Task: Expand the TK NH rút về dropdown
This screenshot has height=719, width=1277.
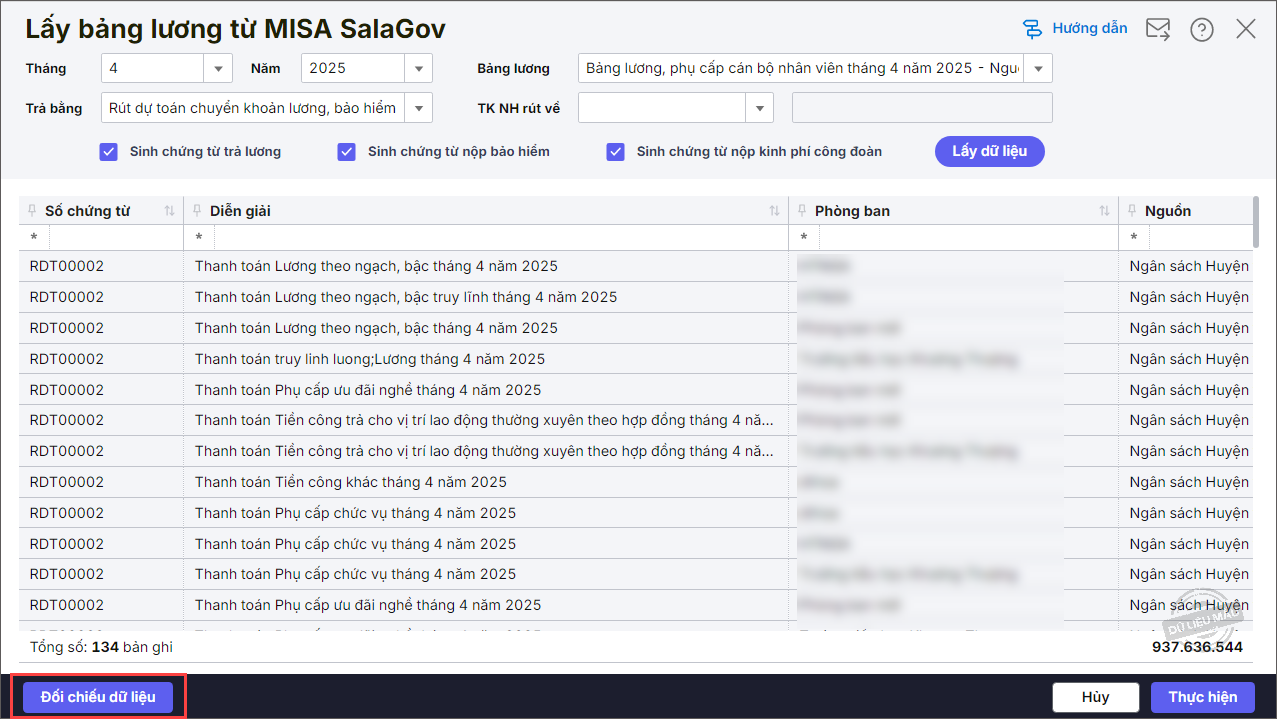Action: point(759,108)
